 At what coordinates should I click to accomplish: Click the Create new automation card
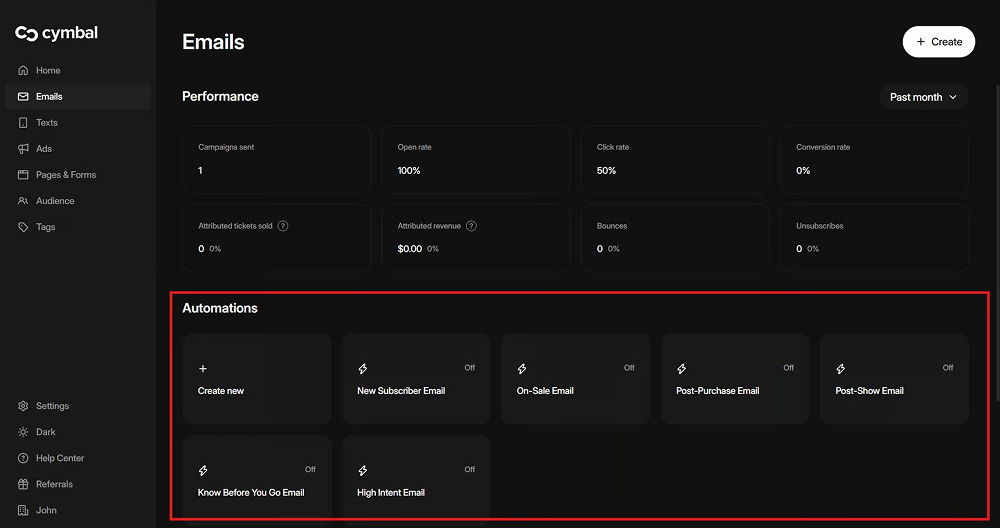coord(256,379)
